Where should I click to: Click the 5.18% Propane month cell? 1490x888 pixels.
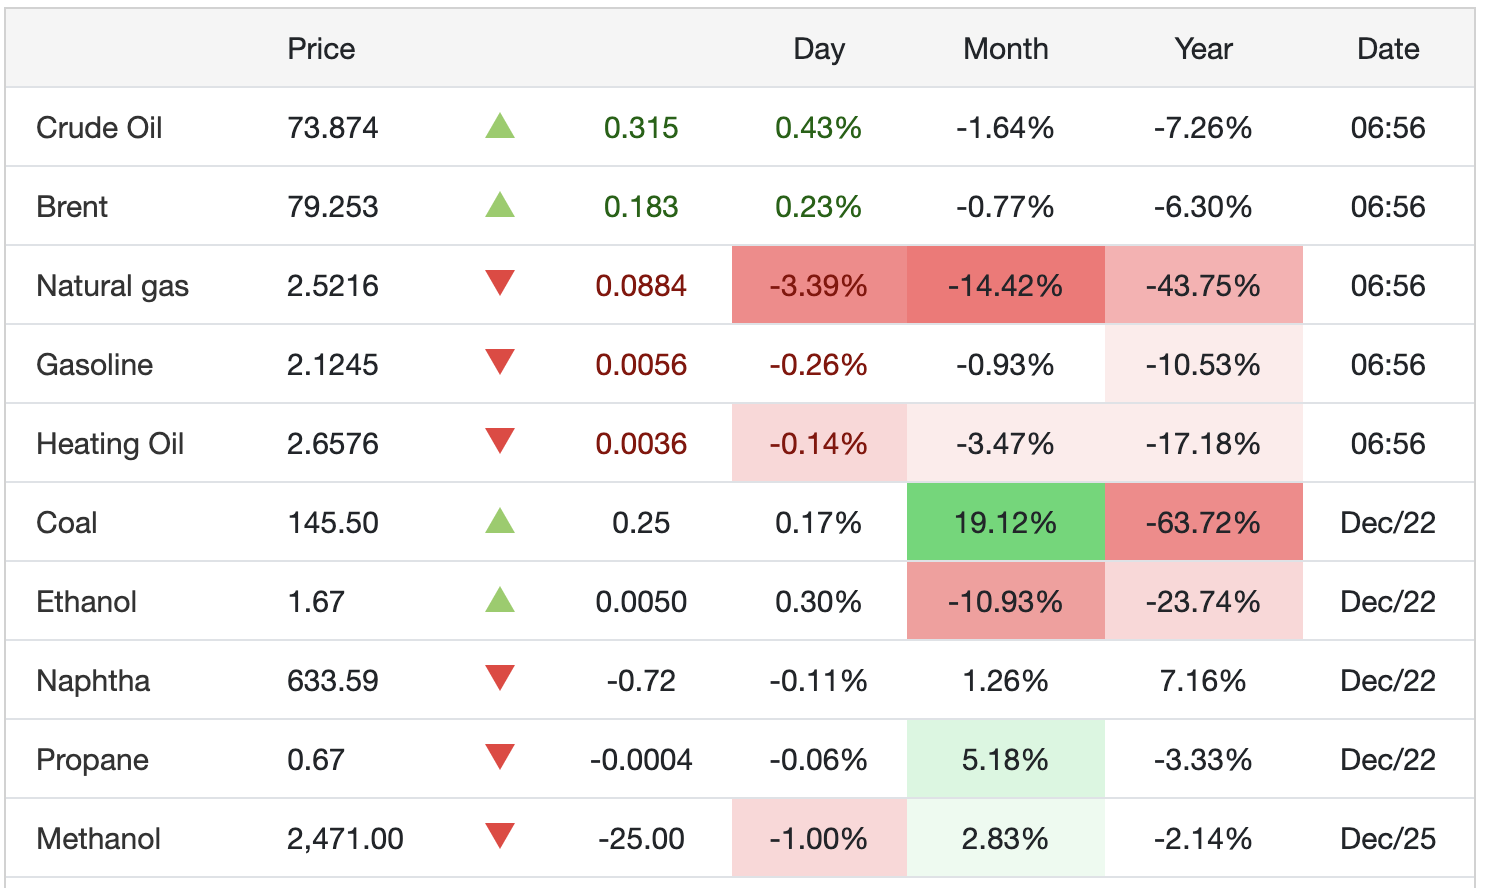[x=1006, y=759]
